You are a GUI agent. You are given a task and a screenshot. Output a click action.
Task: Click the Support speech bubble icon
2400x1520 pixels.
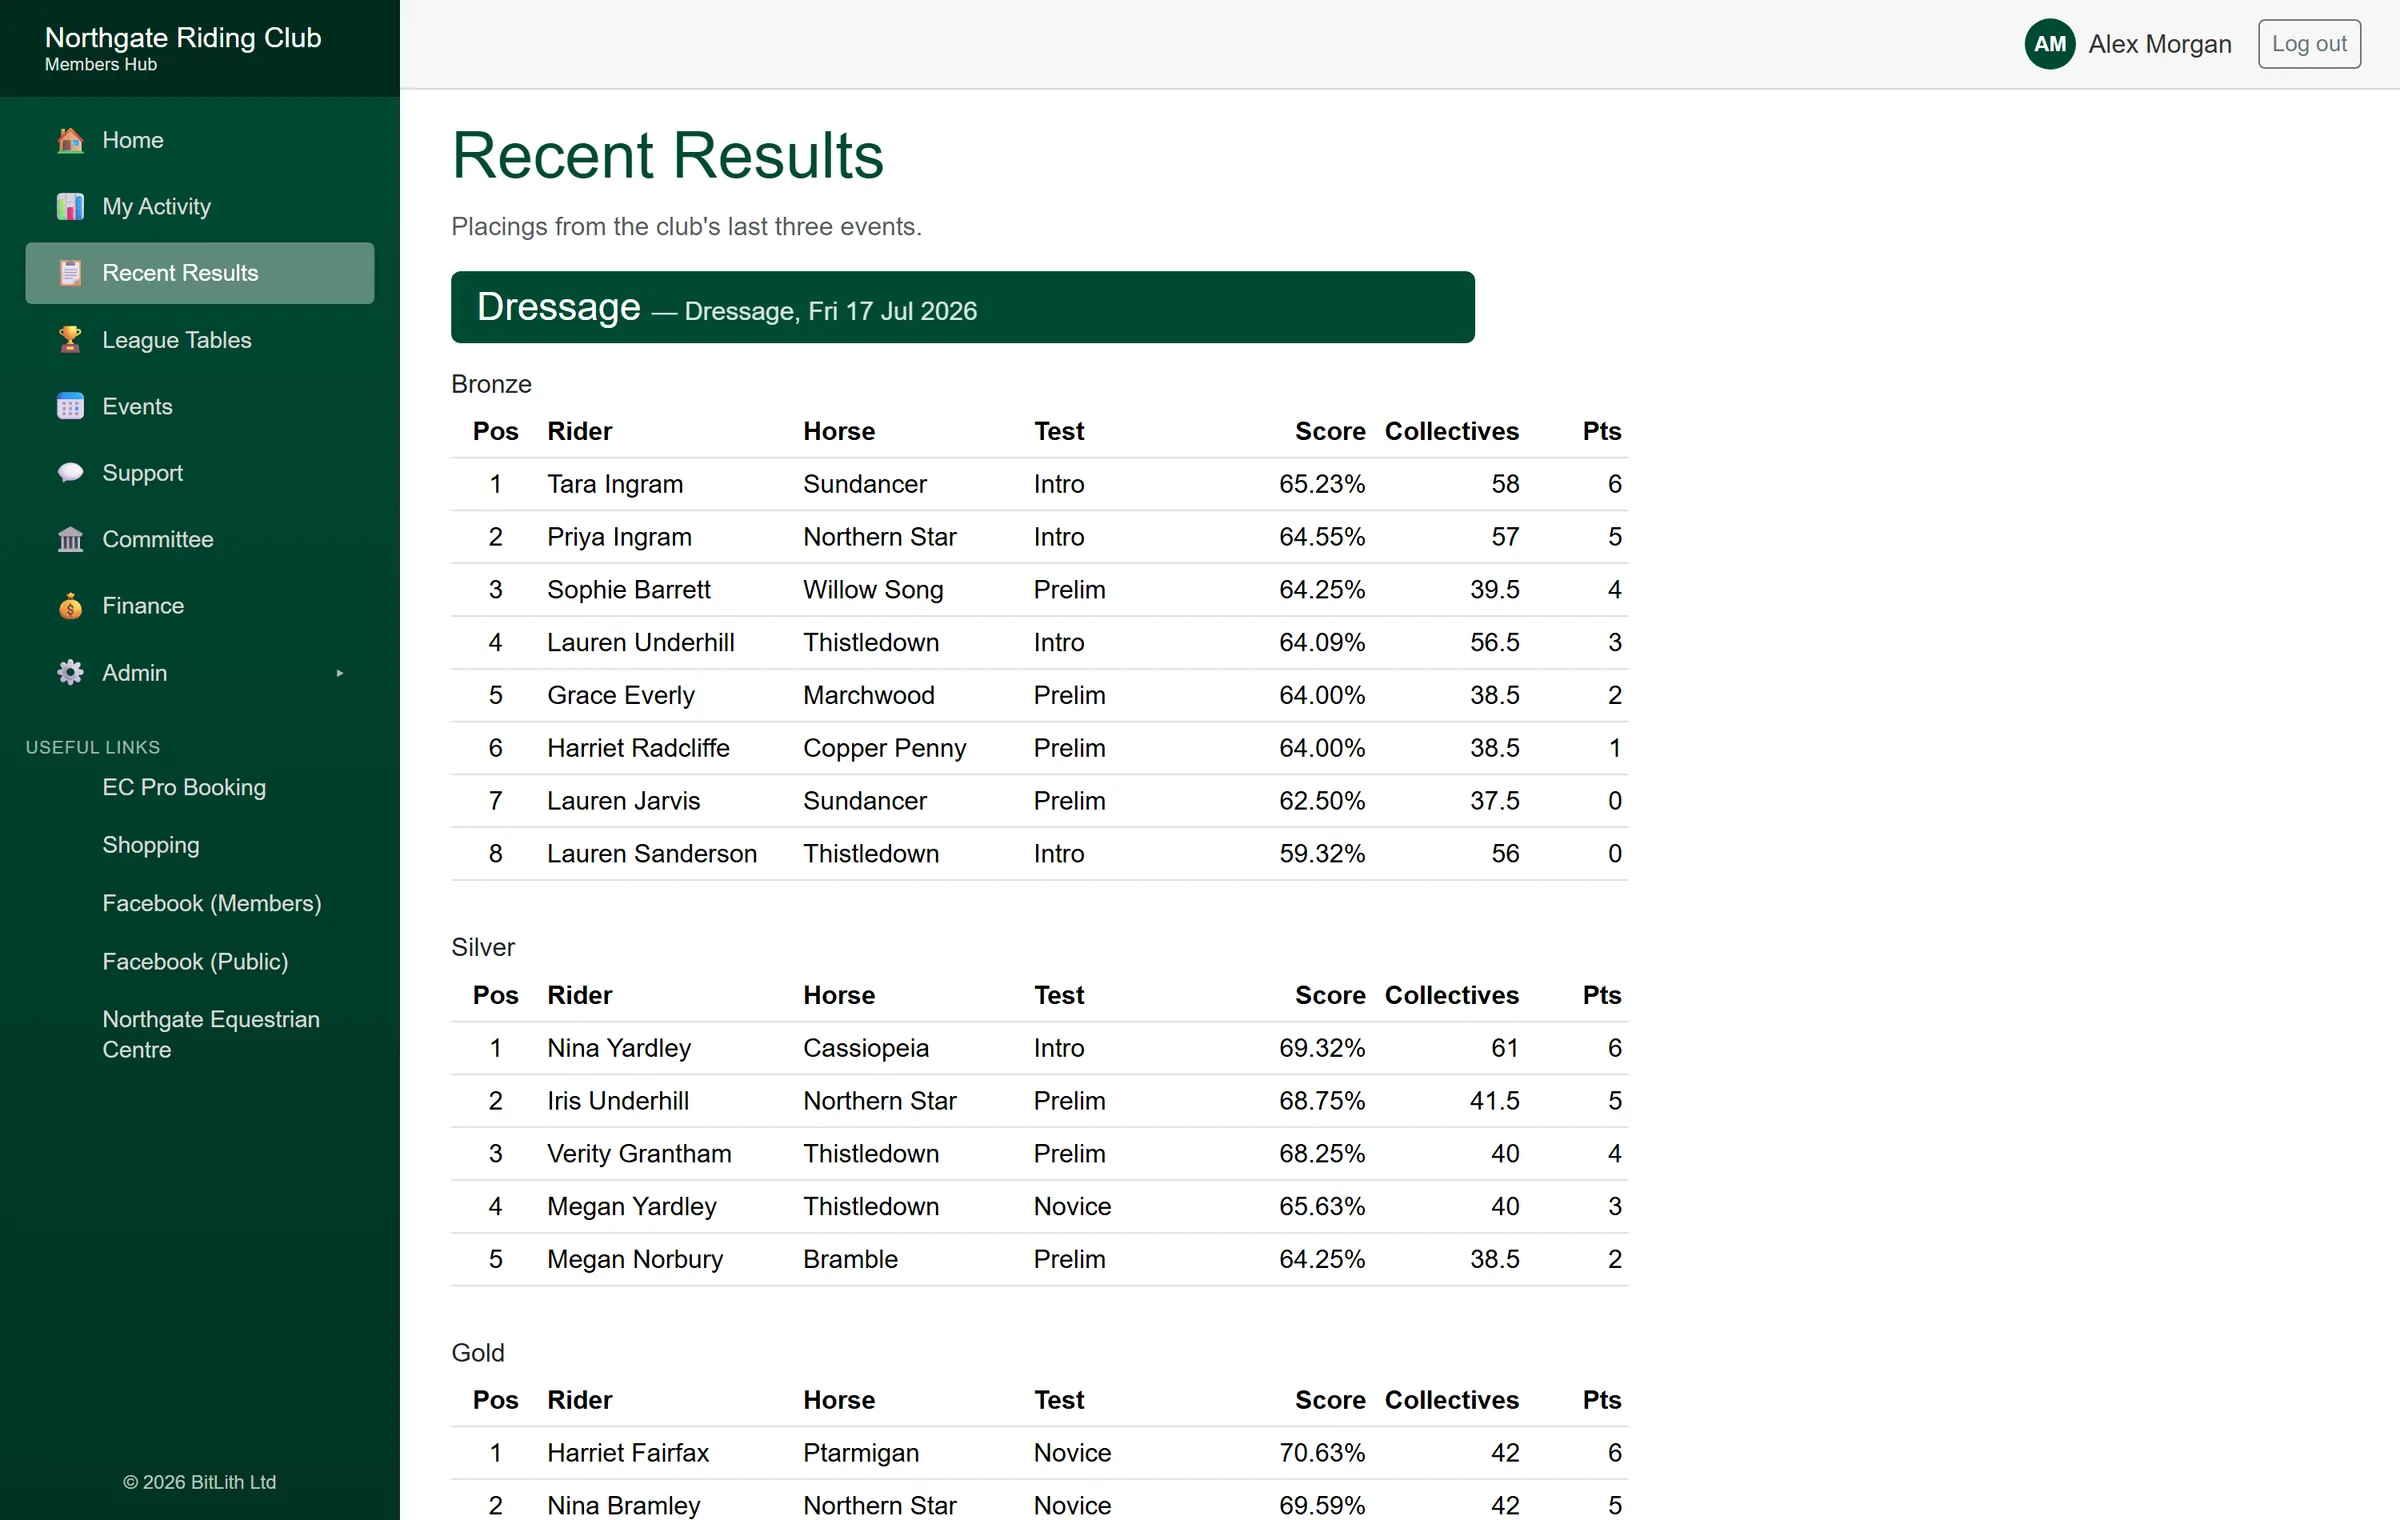[70, 473]
